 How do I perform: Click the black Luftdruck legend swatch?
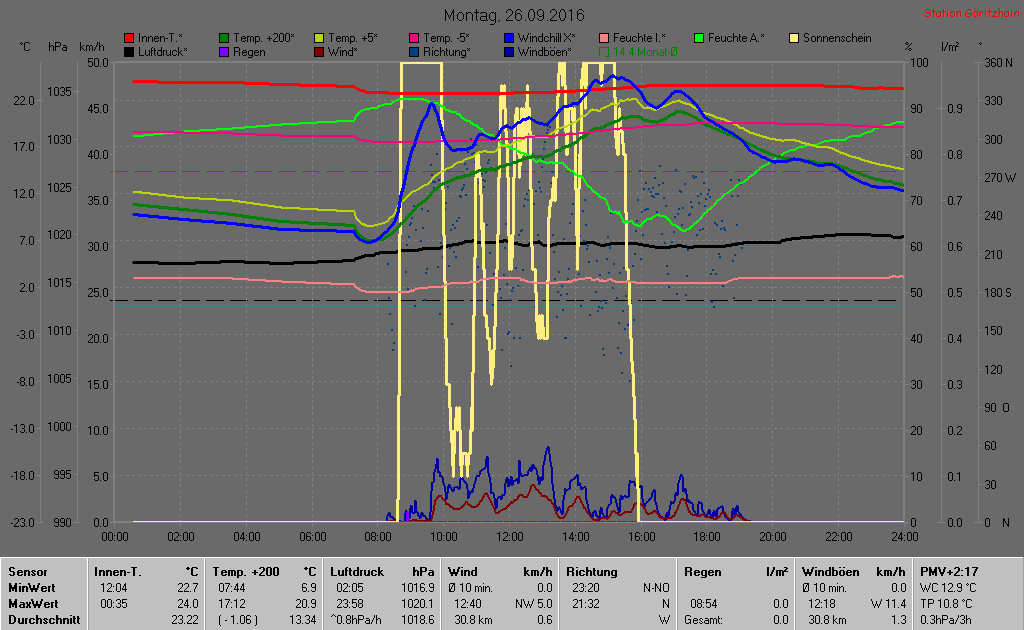pyautogui.click(x=129, y=52)
